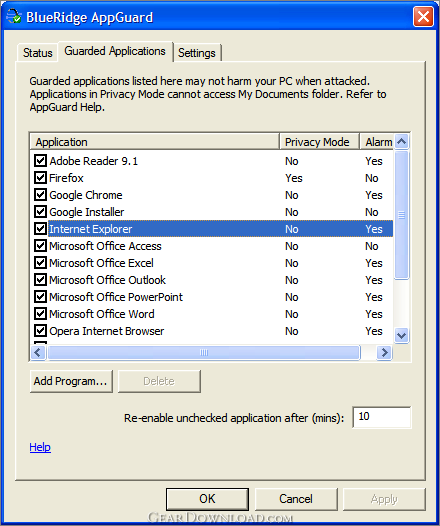Click the Cancel button

click(x=296, y=499)
